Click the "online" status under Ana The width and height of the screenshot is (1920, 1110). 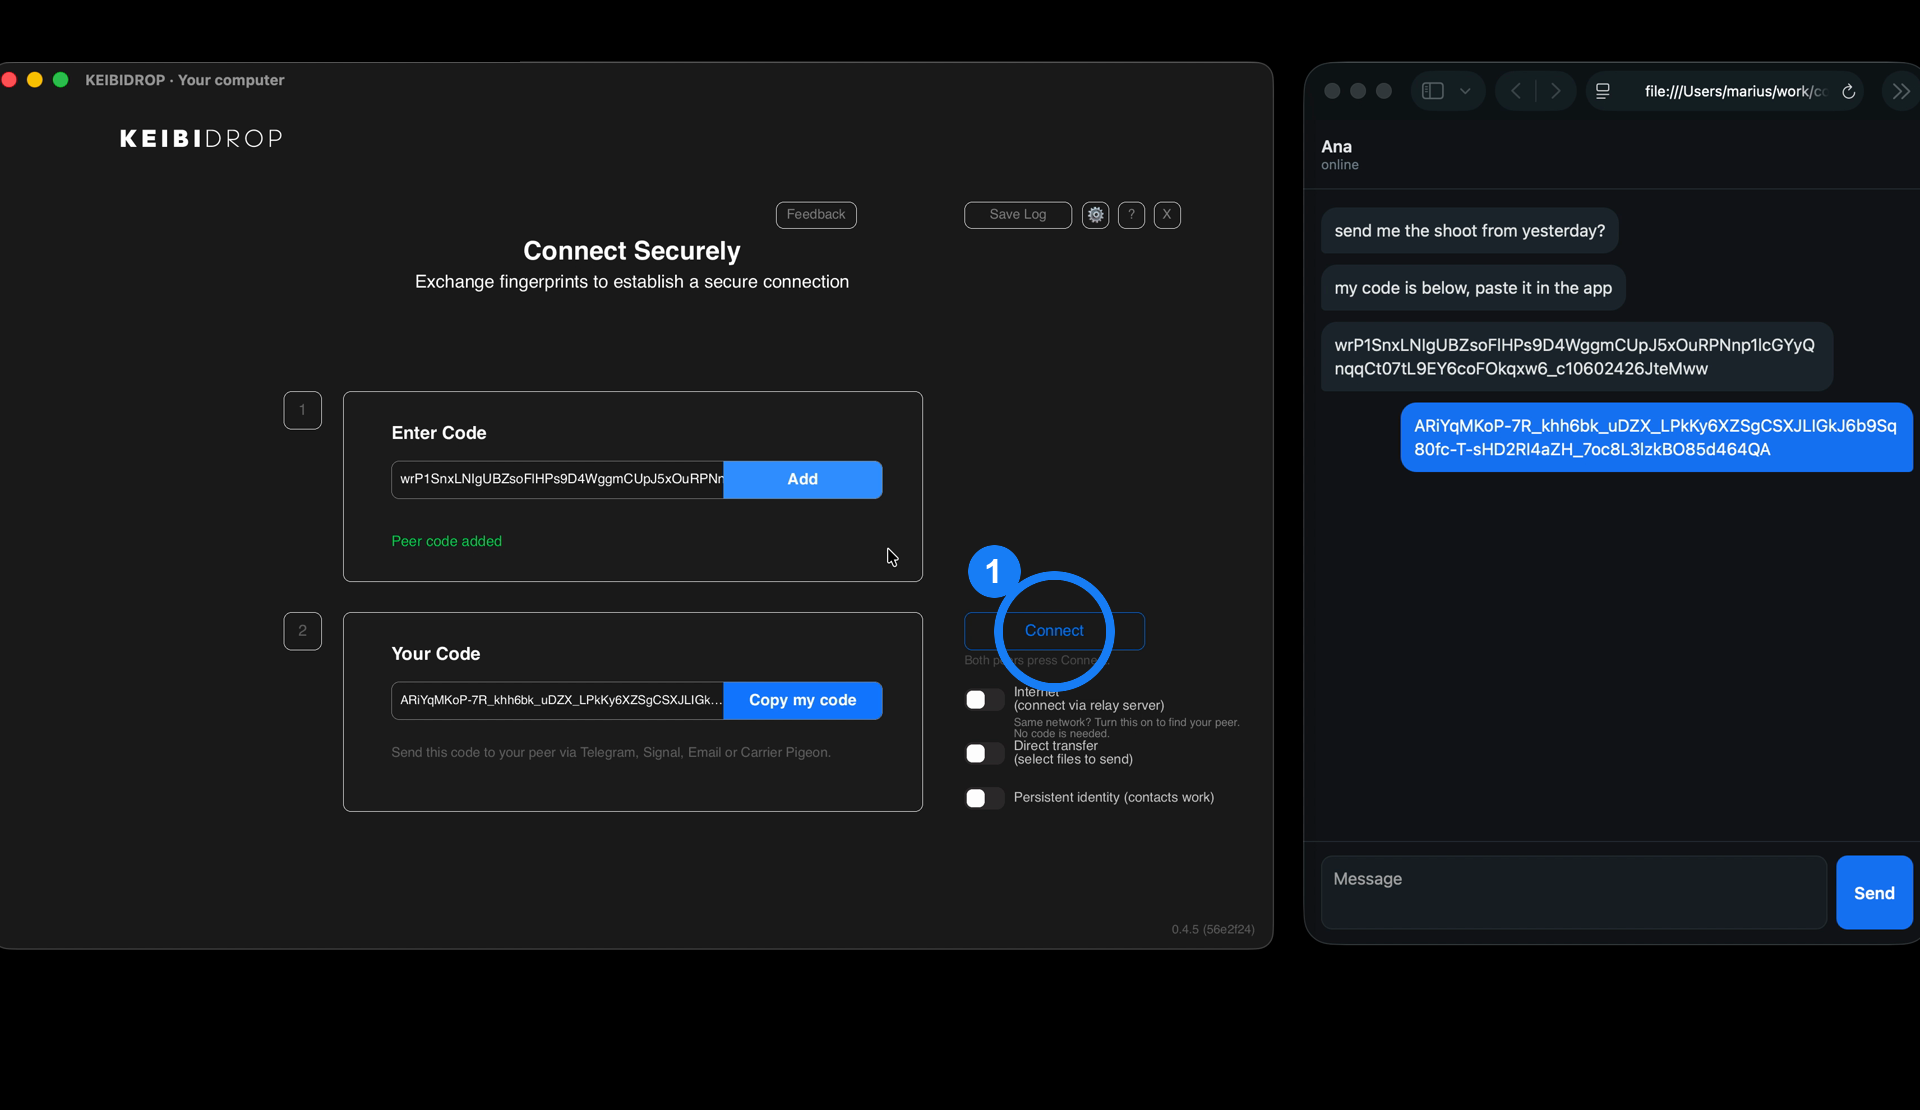coord(1340,165)
